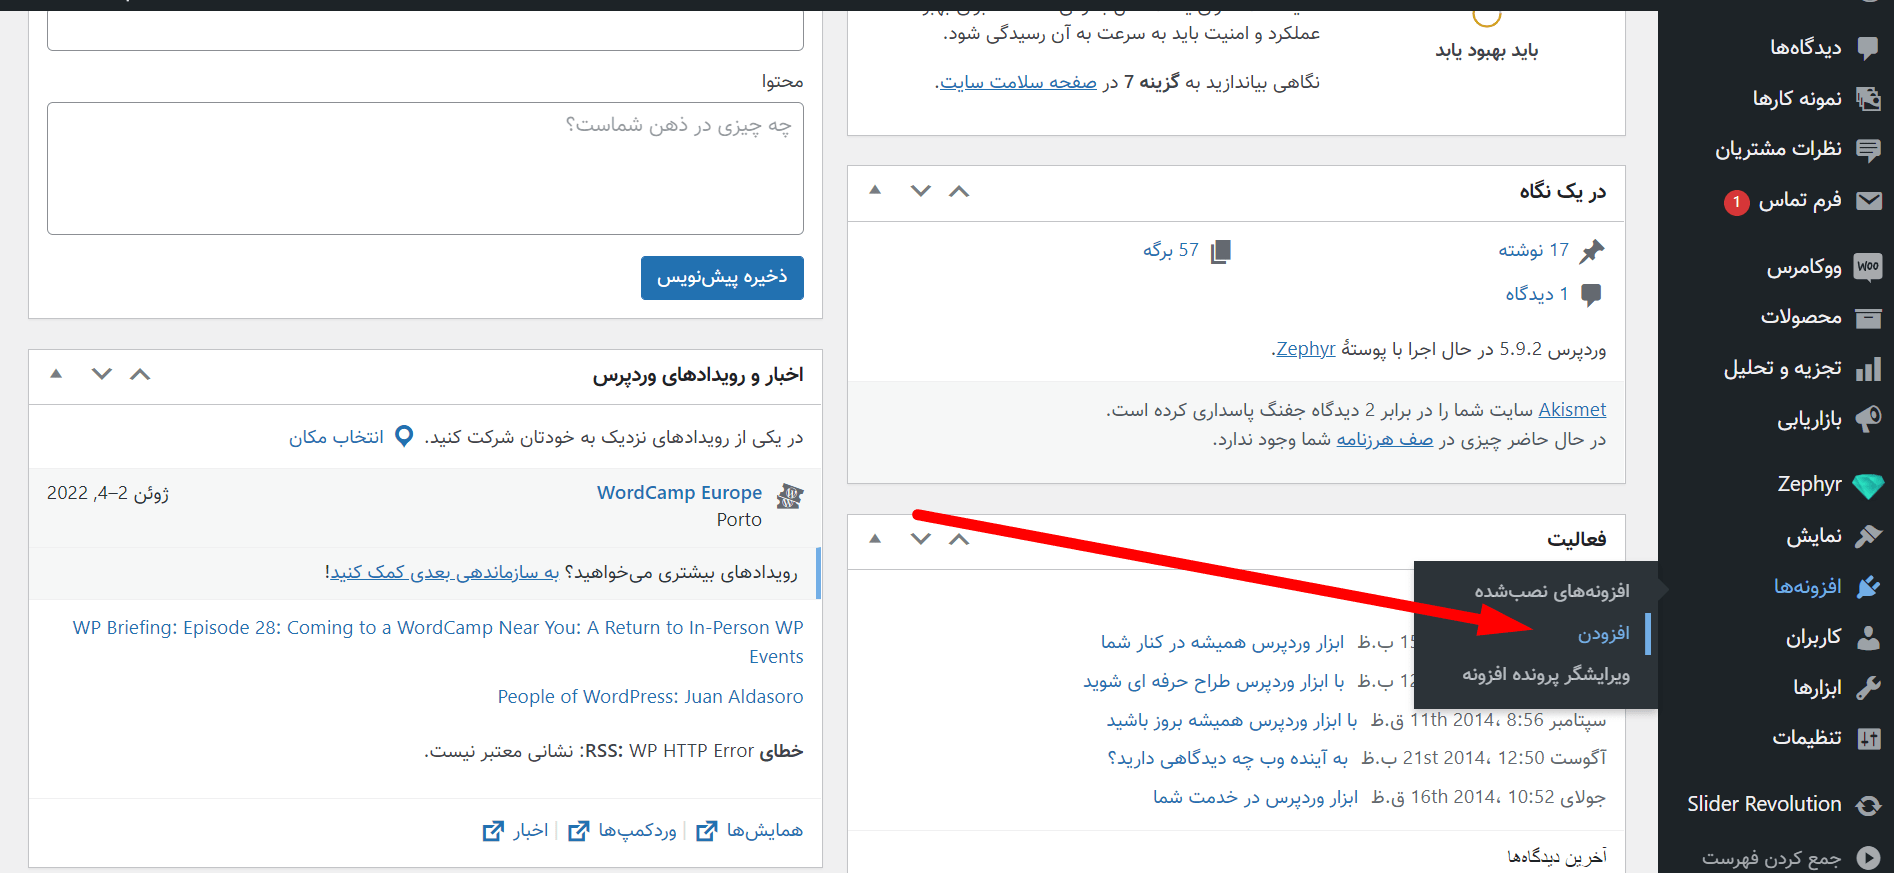The height and width of the screenshot is (873, 1894).
Task: Click the Slider Revolution refresh icon
Action: tap(1867, 805)
